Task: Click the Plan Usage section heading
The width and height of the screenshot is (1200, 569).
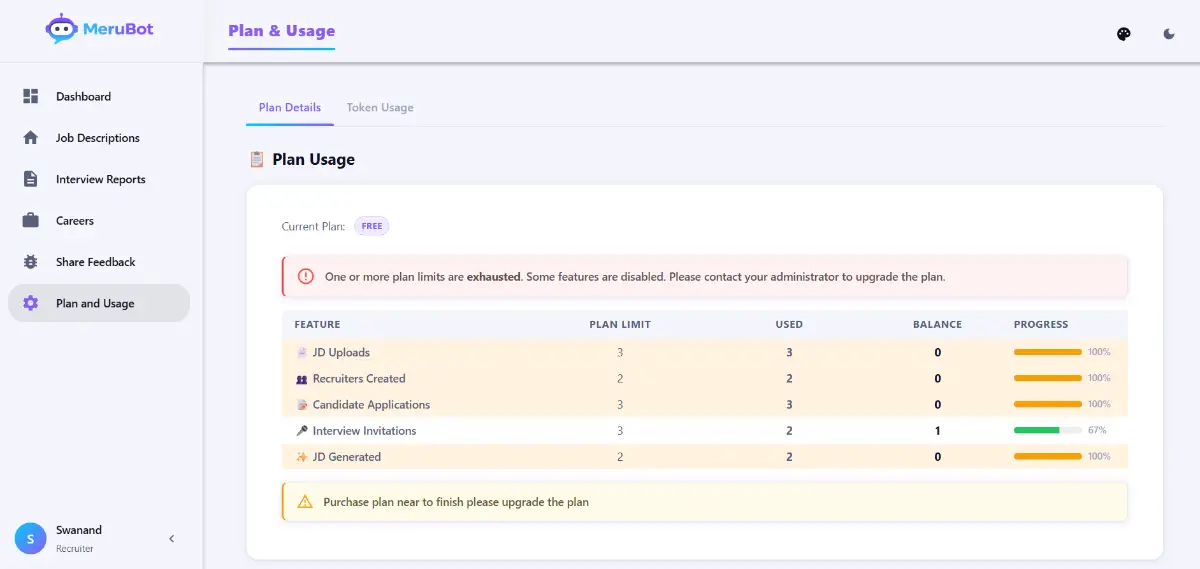Action: pyautogui.click(x=313, y=159)
